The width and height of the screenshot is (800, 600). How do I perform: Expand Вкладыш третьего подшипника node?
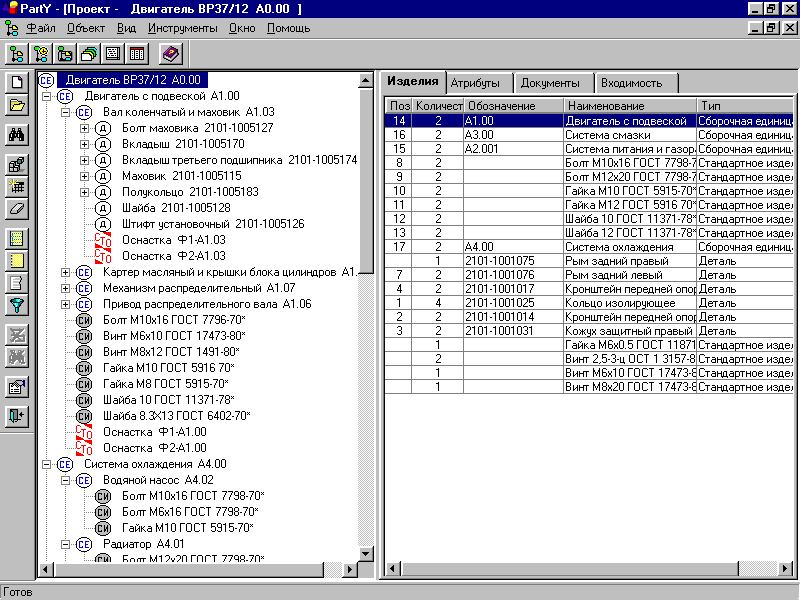coord(84,160)
